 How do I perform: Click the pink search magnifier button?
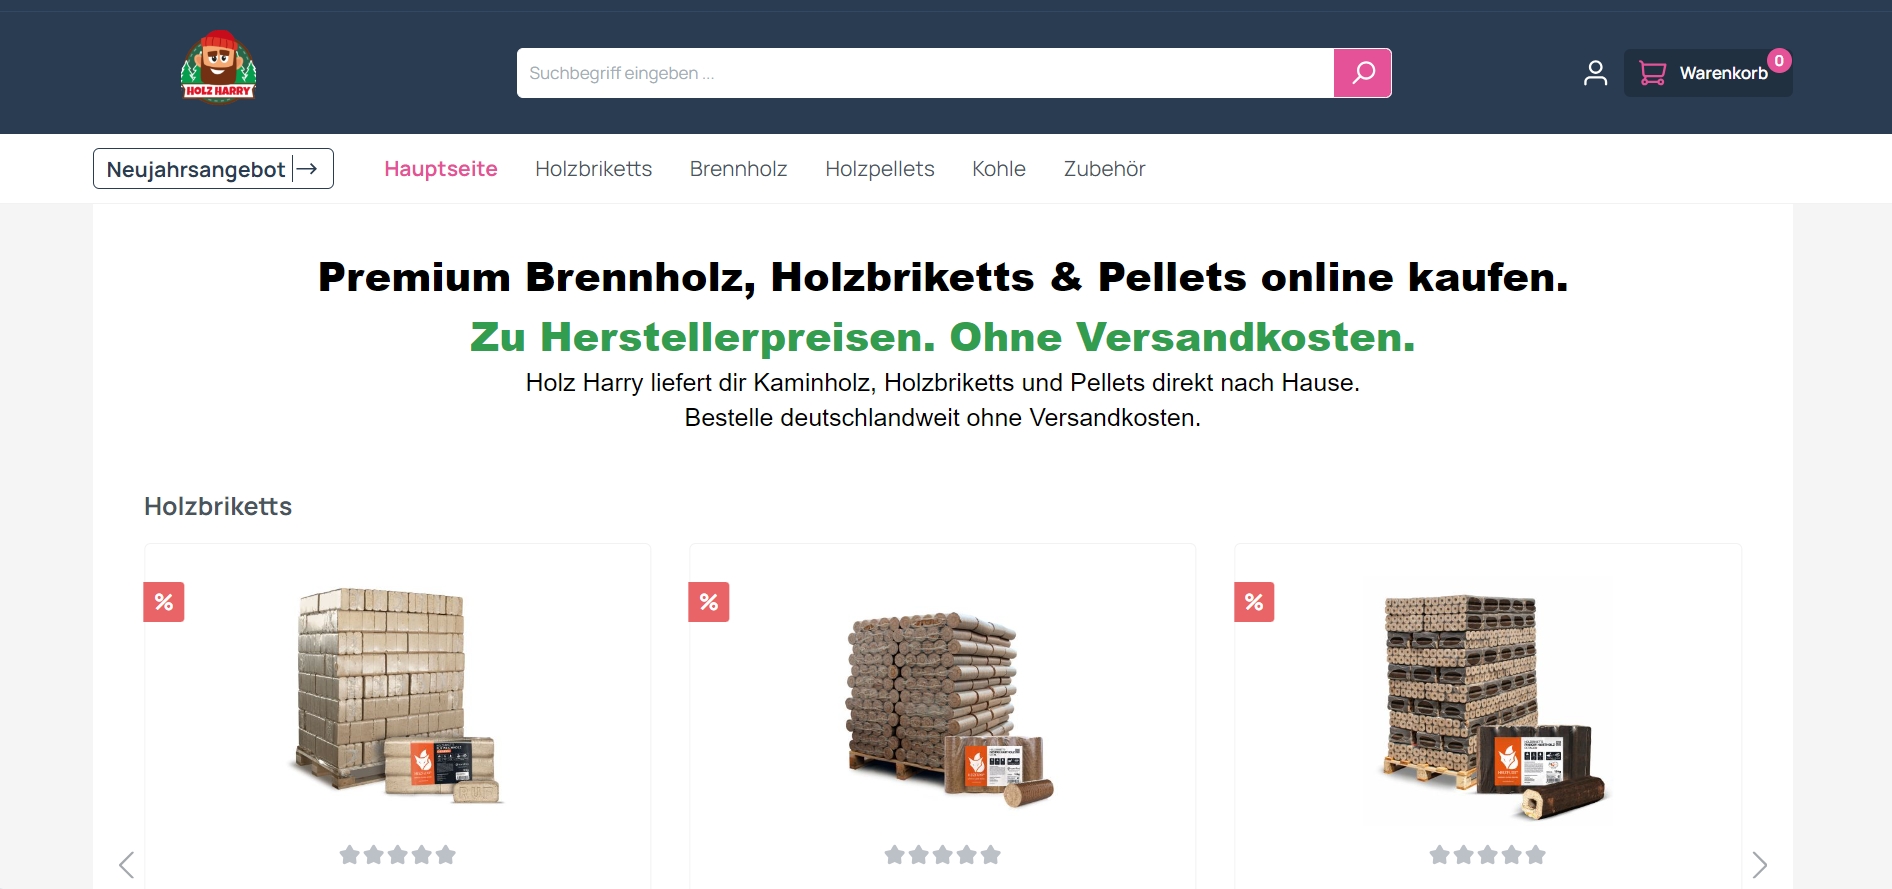click(1362, 73)
